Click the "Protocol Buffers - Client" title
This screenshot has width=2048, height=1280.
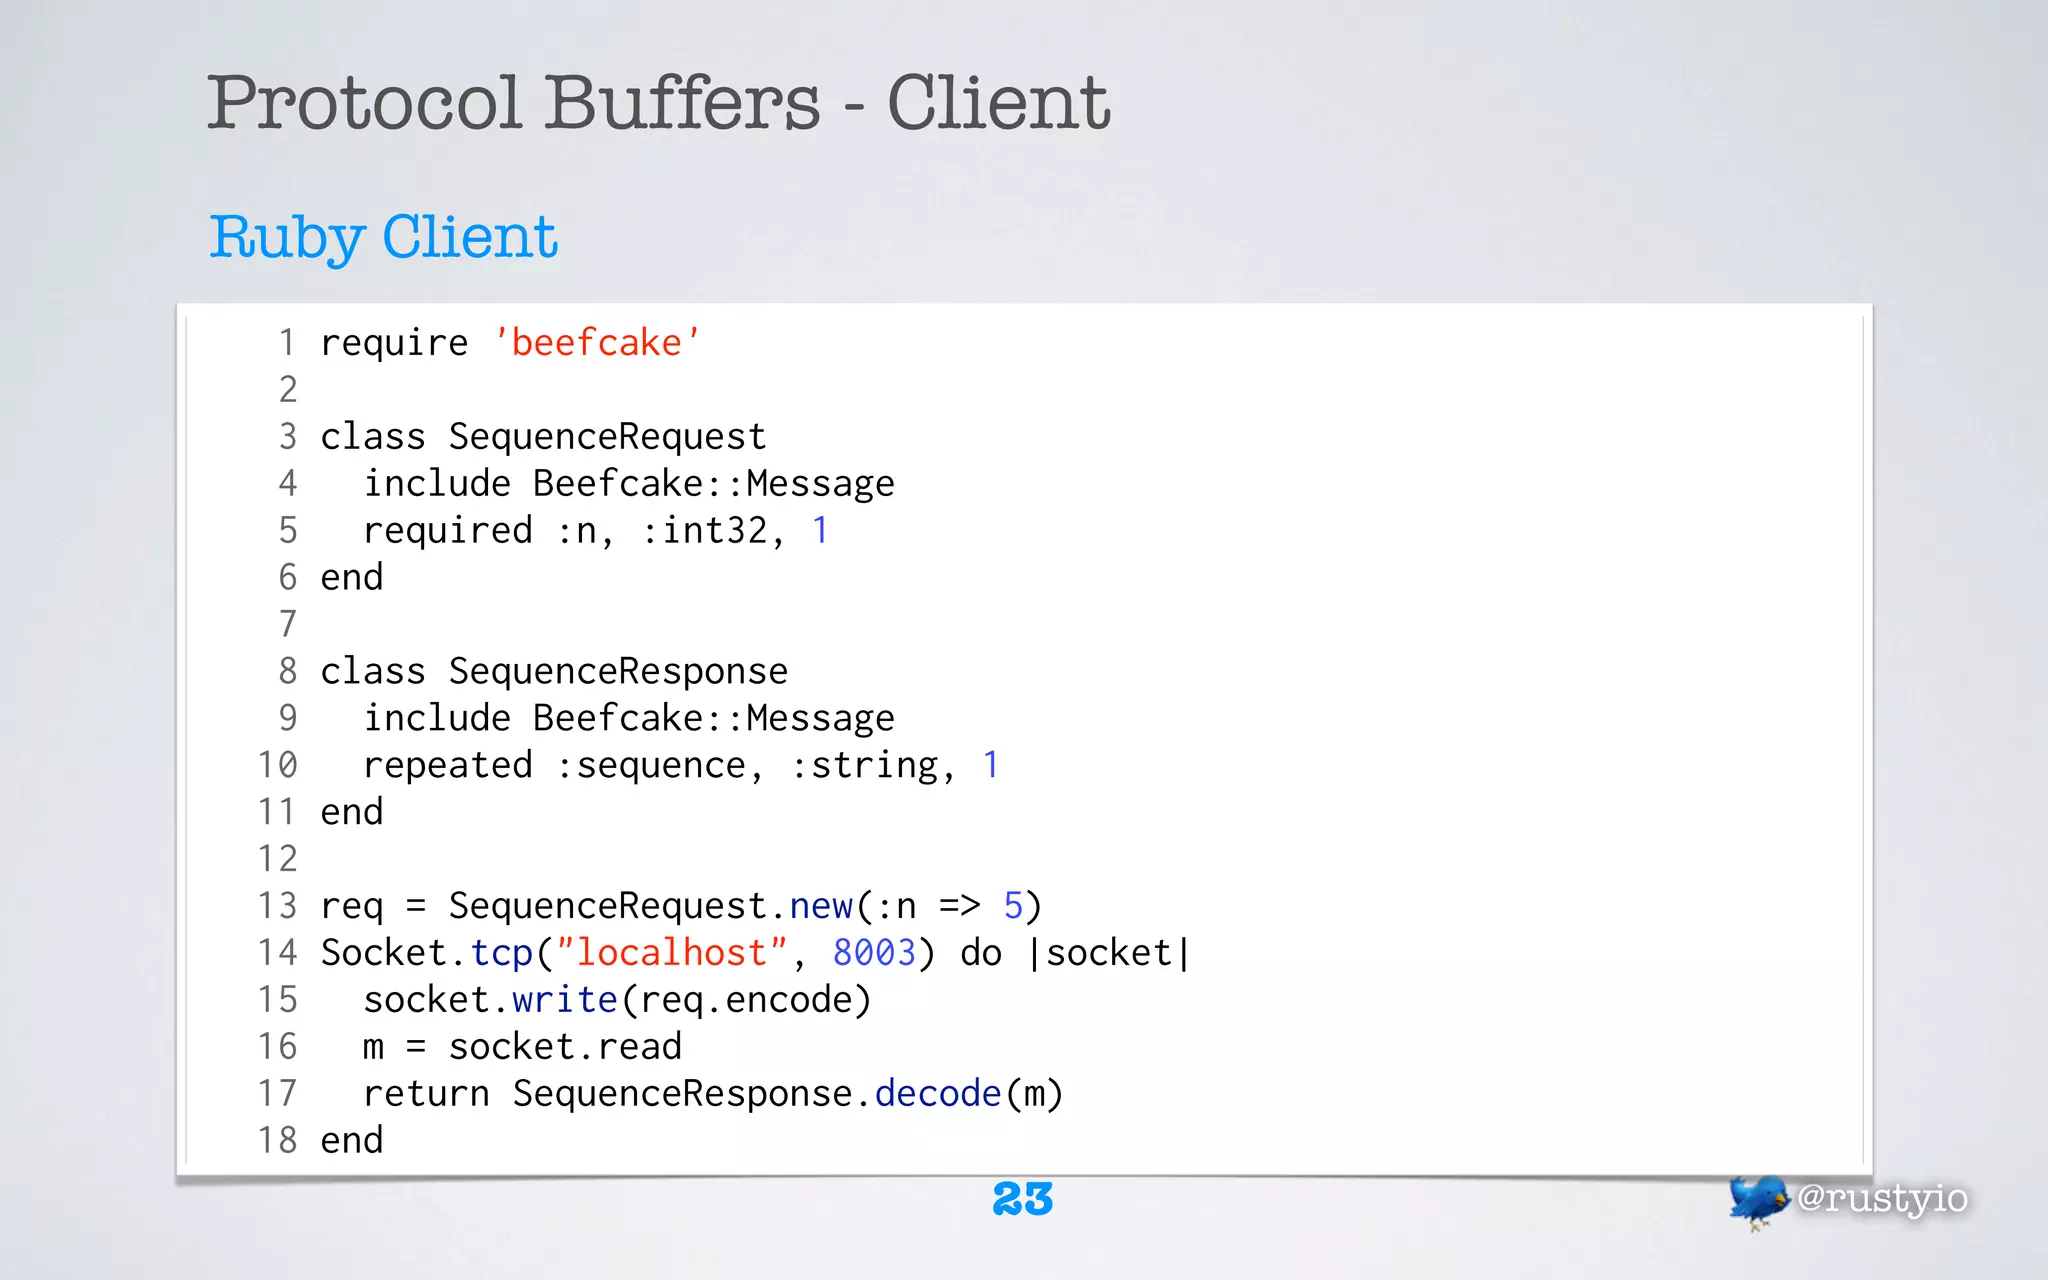[x=658, y=102]
